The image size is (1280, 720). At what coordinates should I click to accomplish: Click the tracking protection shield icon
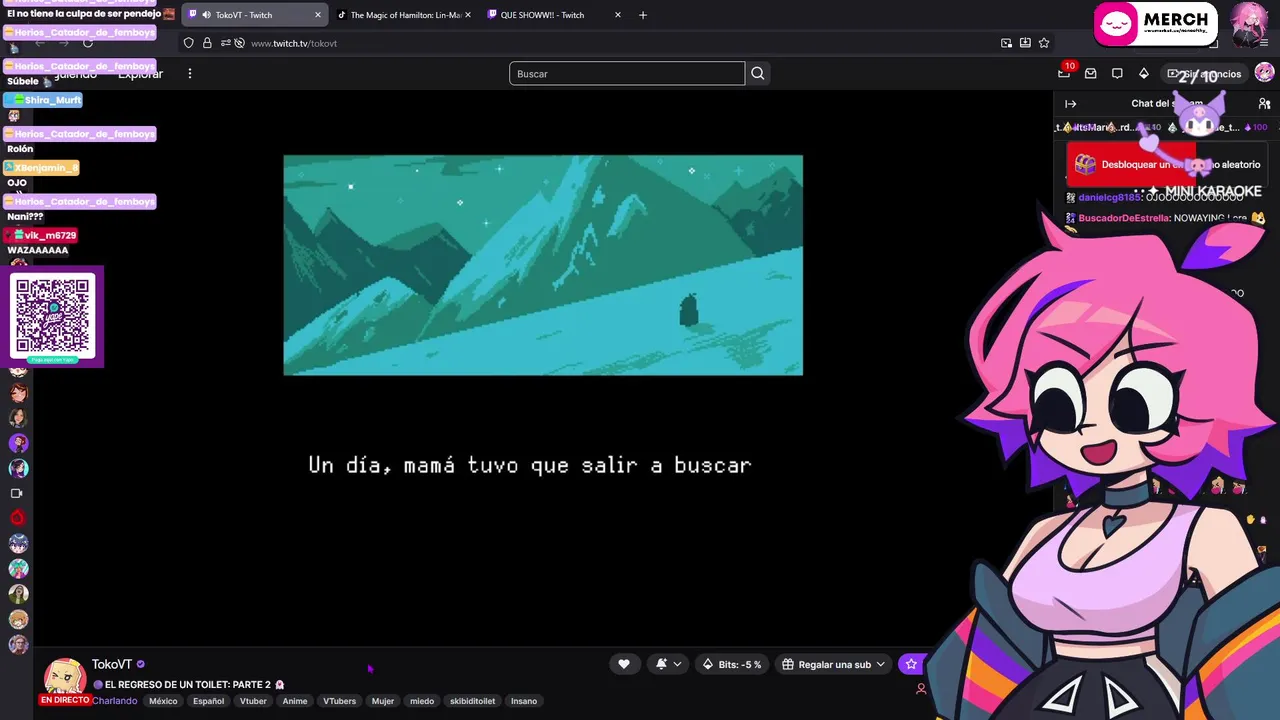(x=188, y=43)
